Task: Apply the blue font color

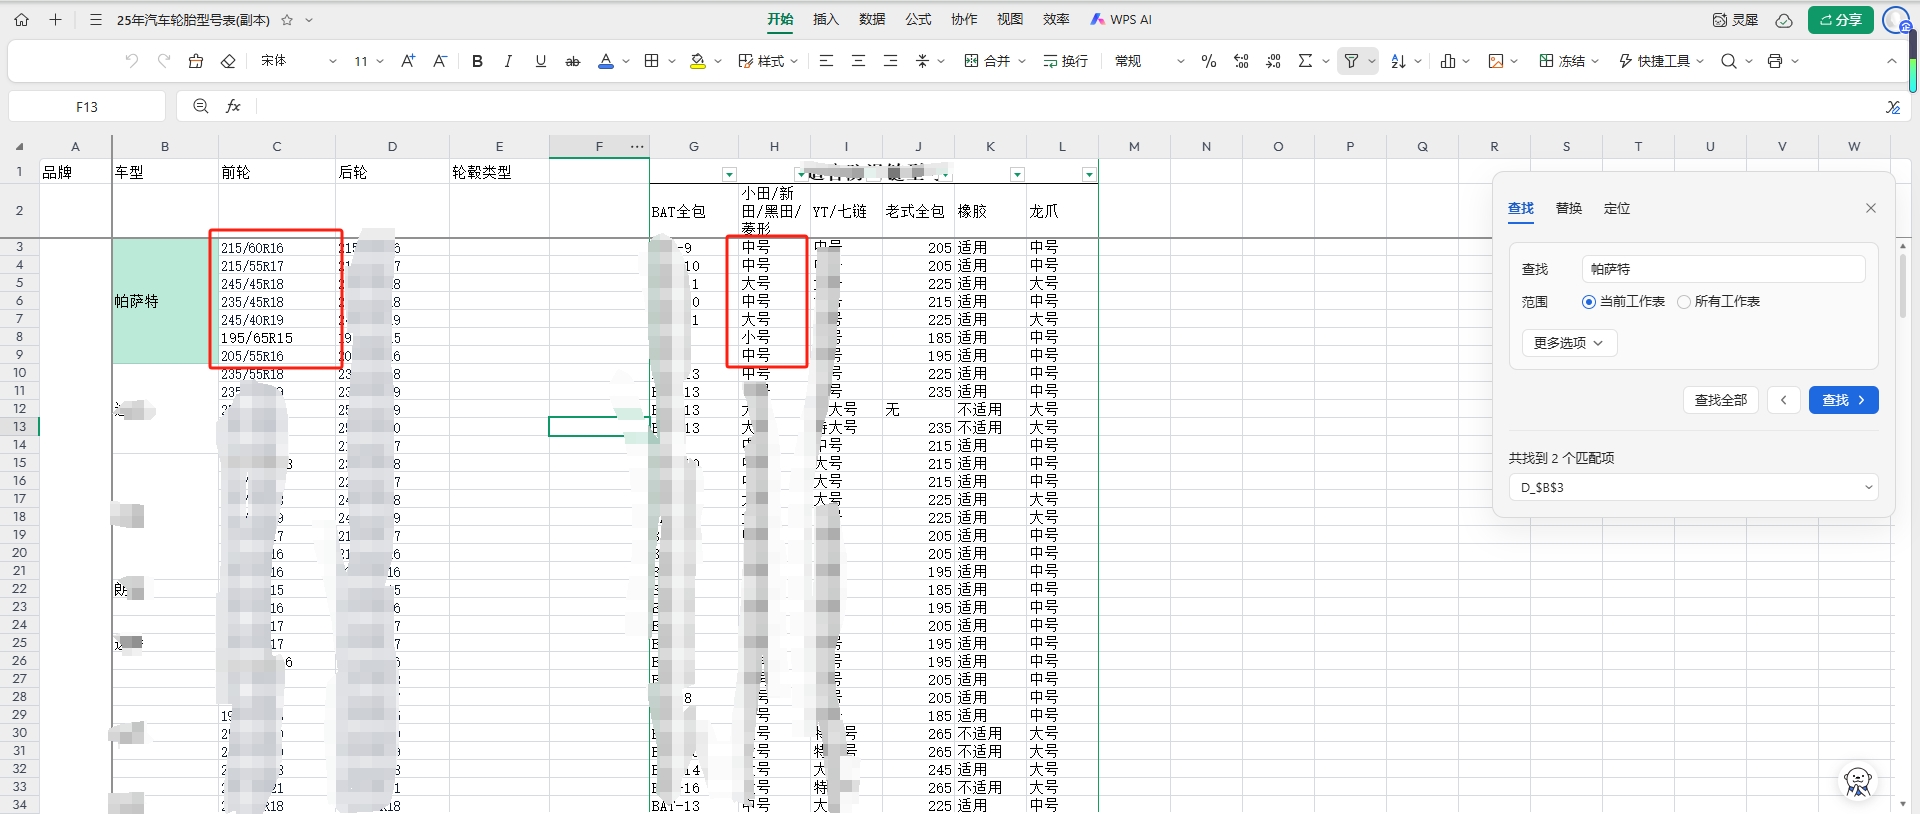Action: click(606, 61)
